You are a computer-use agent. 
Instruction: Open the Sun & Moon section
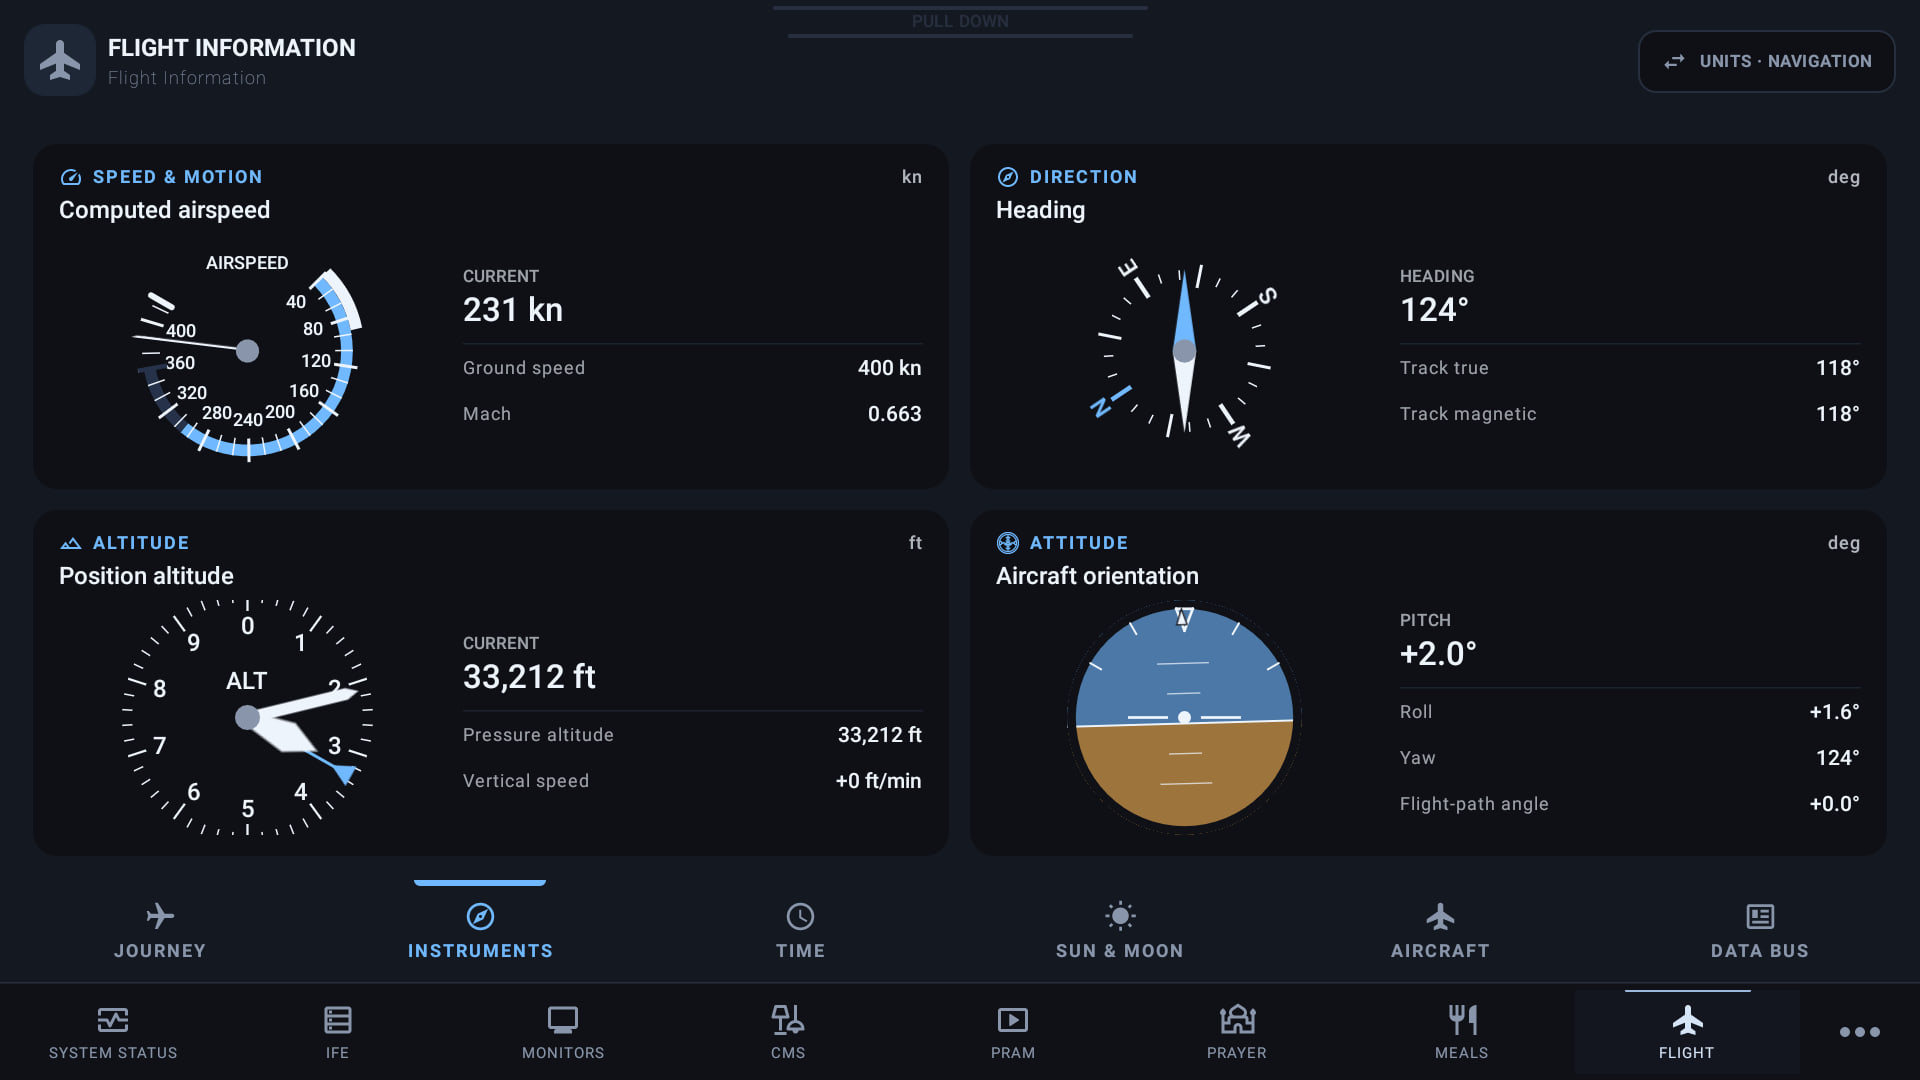(x=1119, y=931)
